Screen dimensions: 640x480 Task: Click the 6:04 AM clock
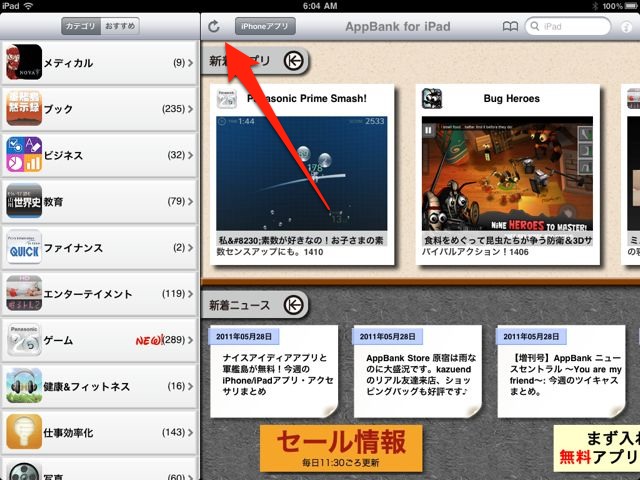[x=320, y=6]
